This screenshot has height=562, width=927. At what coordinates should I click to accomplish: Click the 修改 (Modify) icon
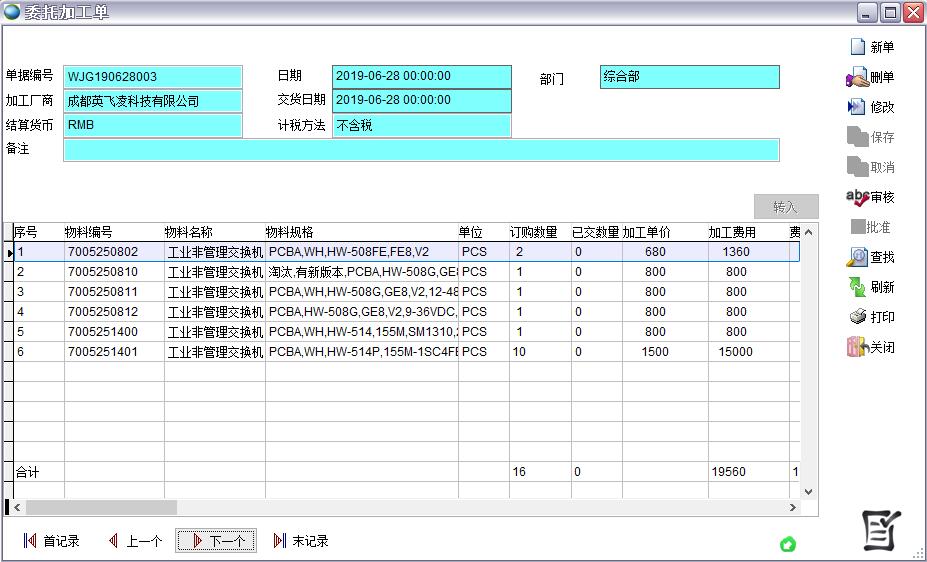(x=857, y=107)
